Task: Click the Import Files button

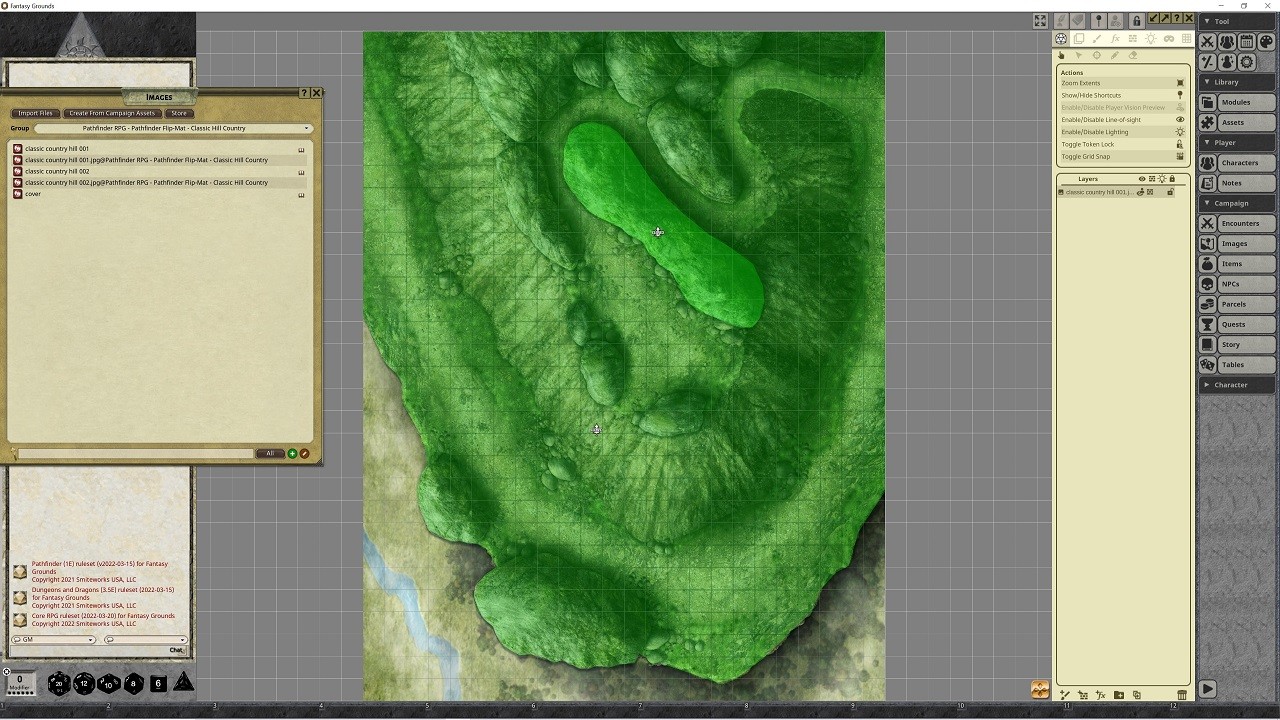Action: coord(35,113)
